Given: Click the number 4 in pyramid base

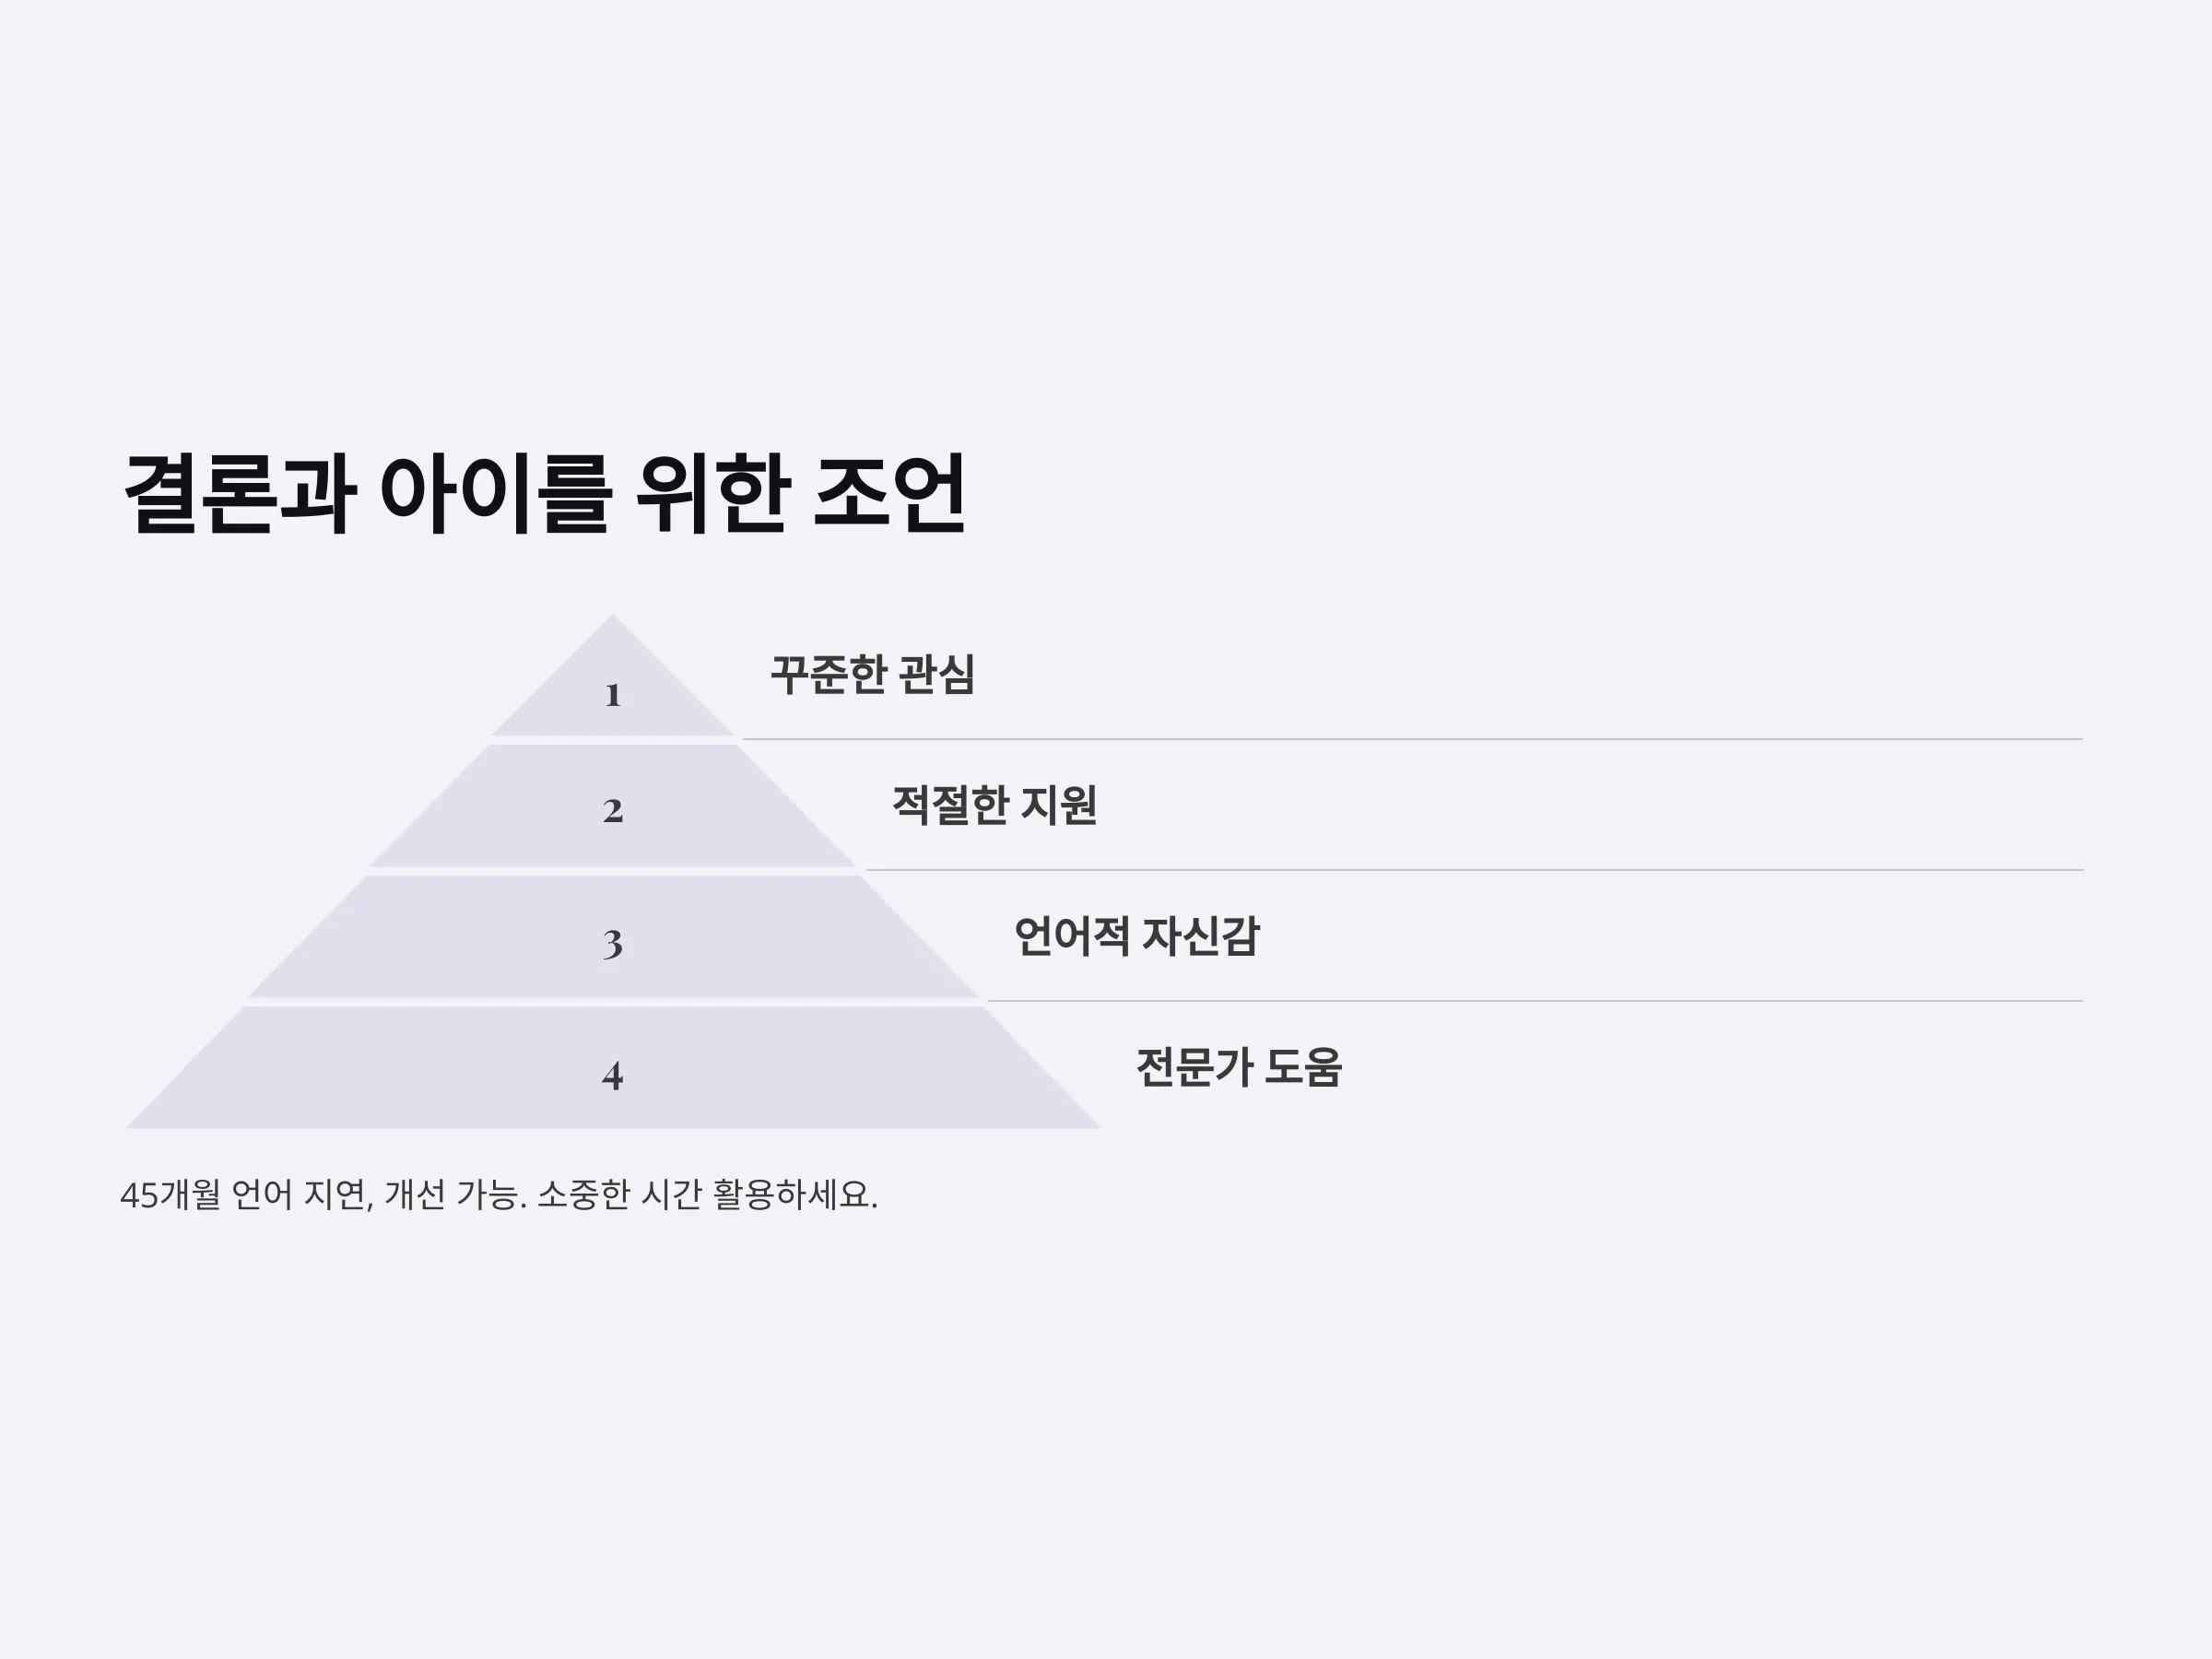Looking at the screenshot, I should 613,1075.
